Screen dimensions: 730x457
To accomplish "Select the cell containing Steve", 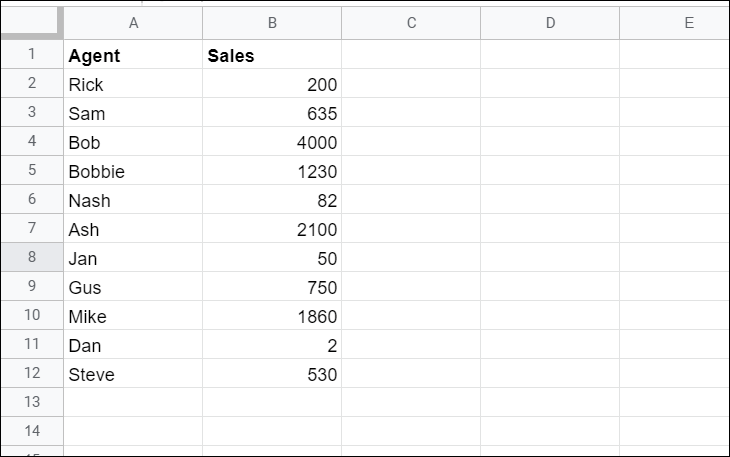I will tap(133, 375).
